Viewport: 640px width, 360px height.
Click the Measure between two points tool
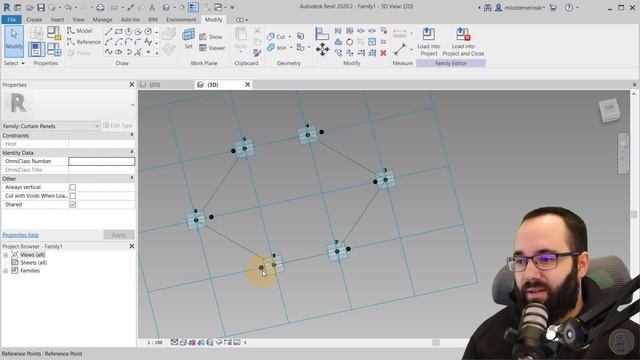click(400, 49)
